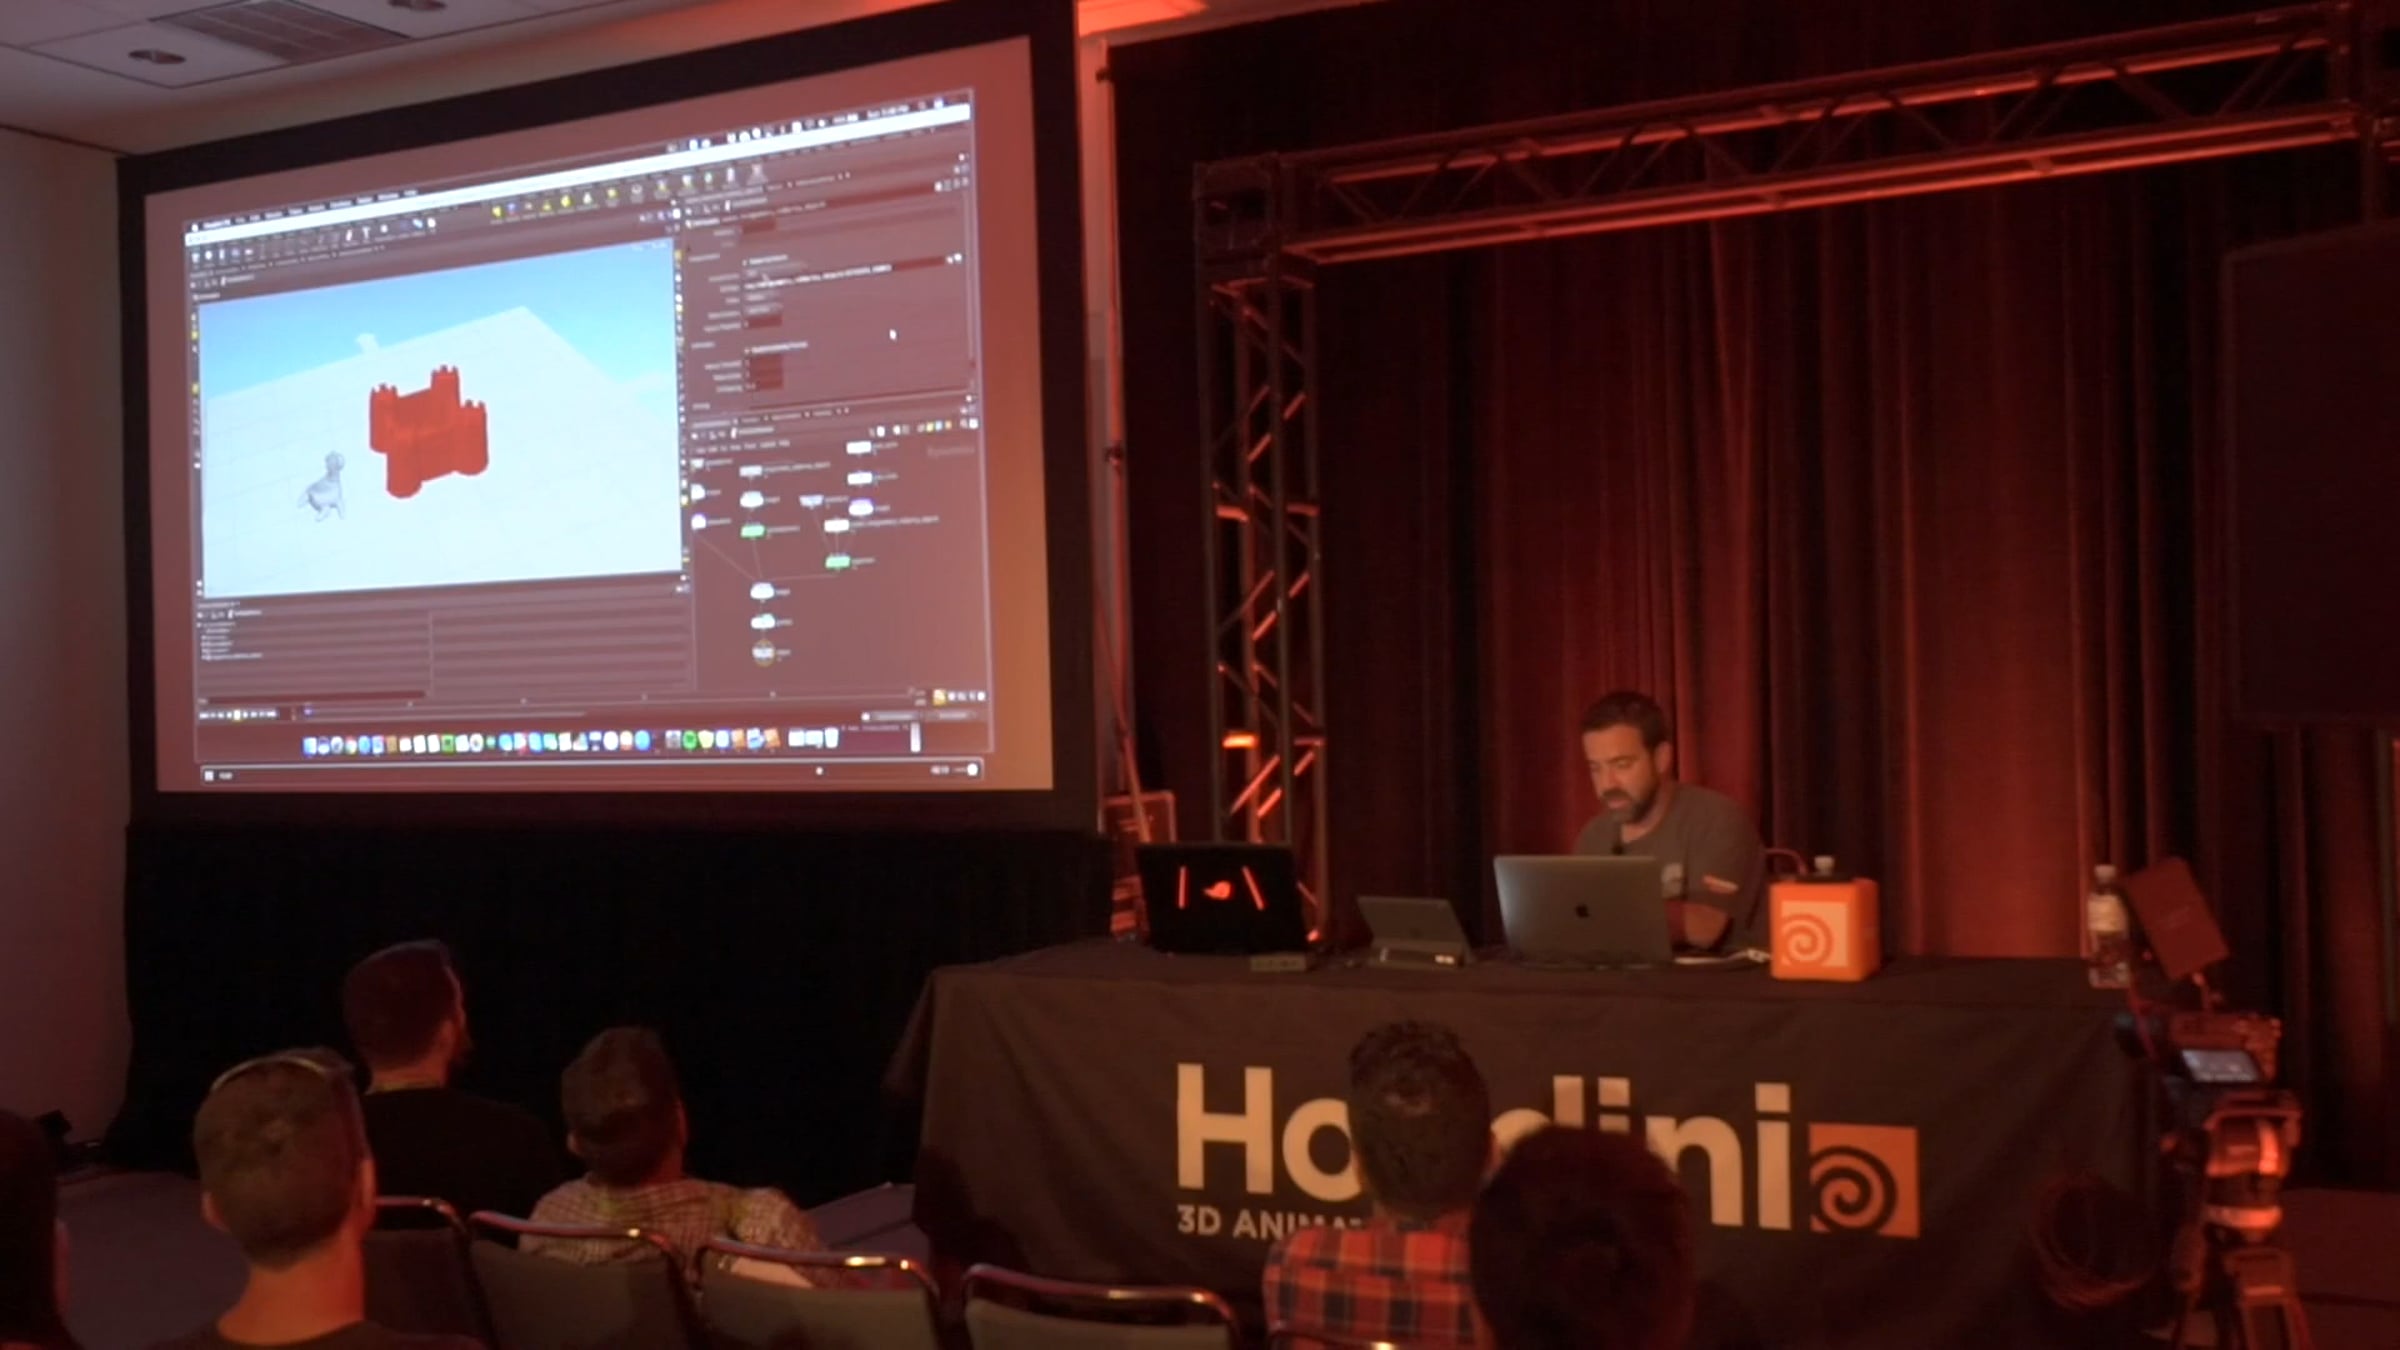Select the node directly above the orange-ringed node
The height and width of the screenshot is (1350, 2400).
763,622
